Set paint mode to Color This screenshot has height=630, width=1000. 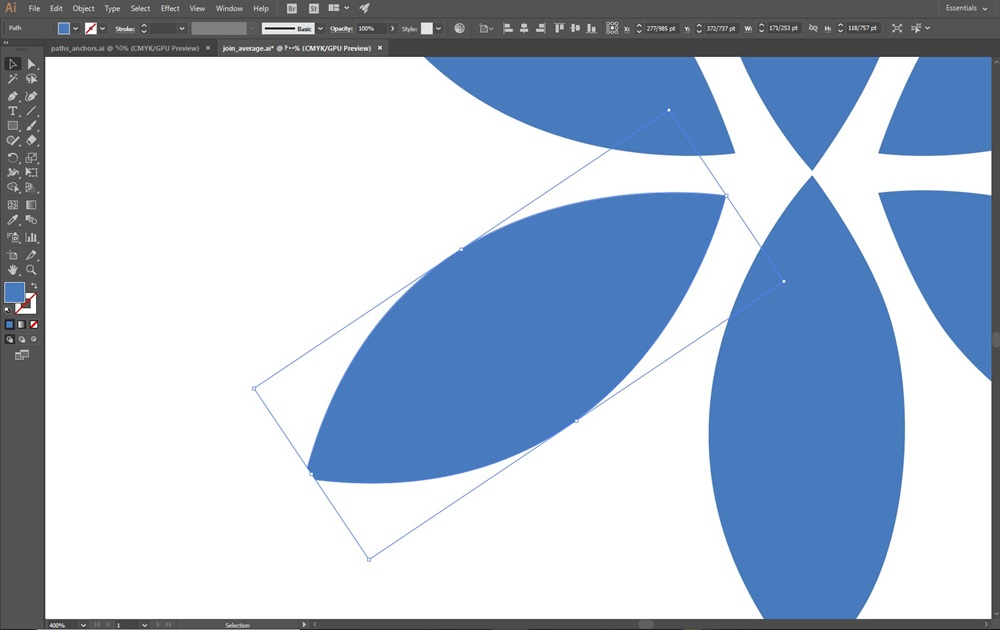click(x=10, y=325)
